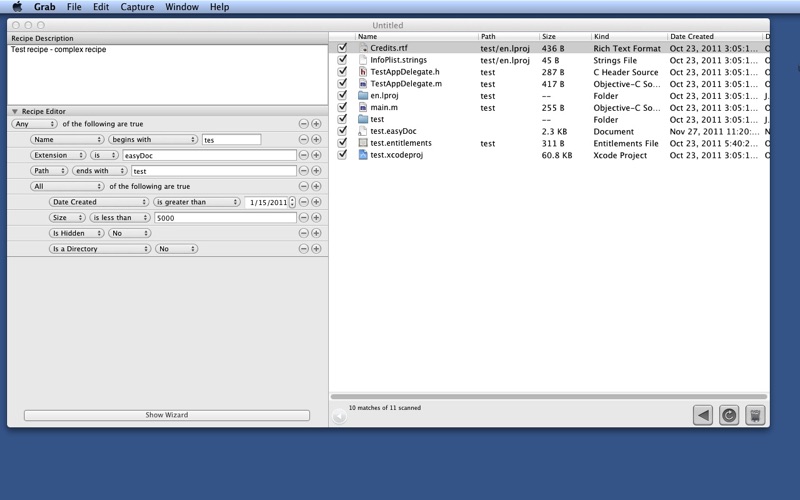Remove the nested All group

coord(304,186)
